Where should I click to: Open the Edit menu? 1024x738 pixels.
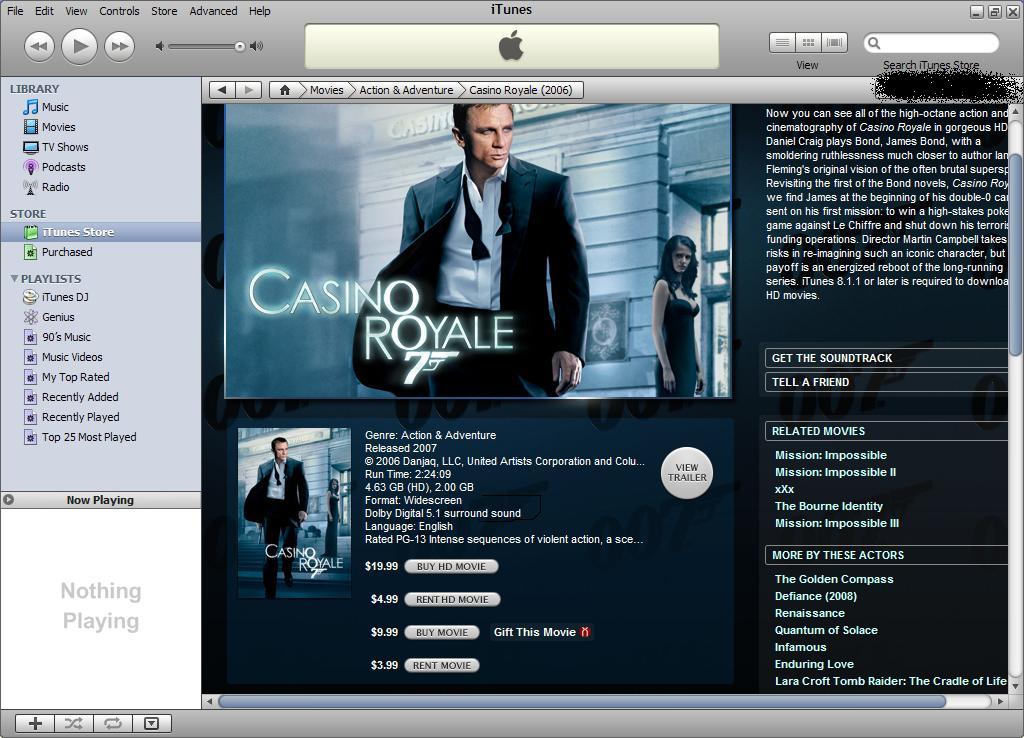point(44,11)
